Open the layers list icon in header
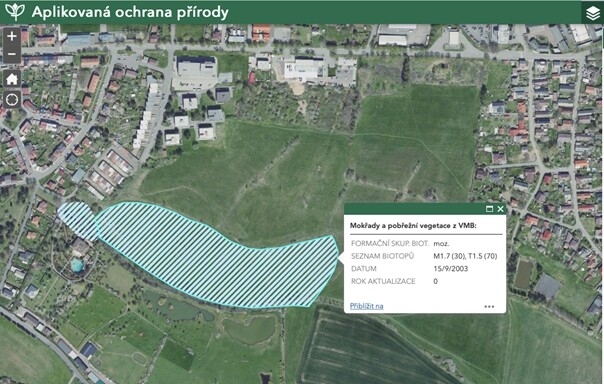This screenshot has width=604, height=384. (x=592, y=13)
